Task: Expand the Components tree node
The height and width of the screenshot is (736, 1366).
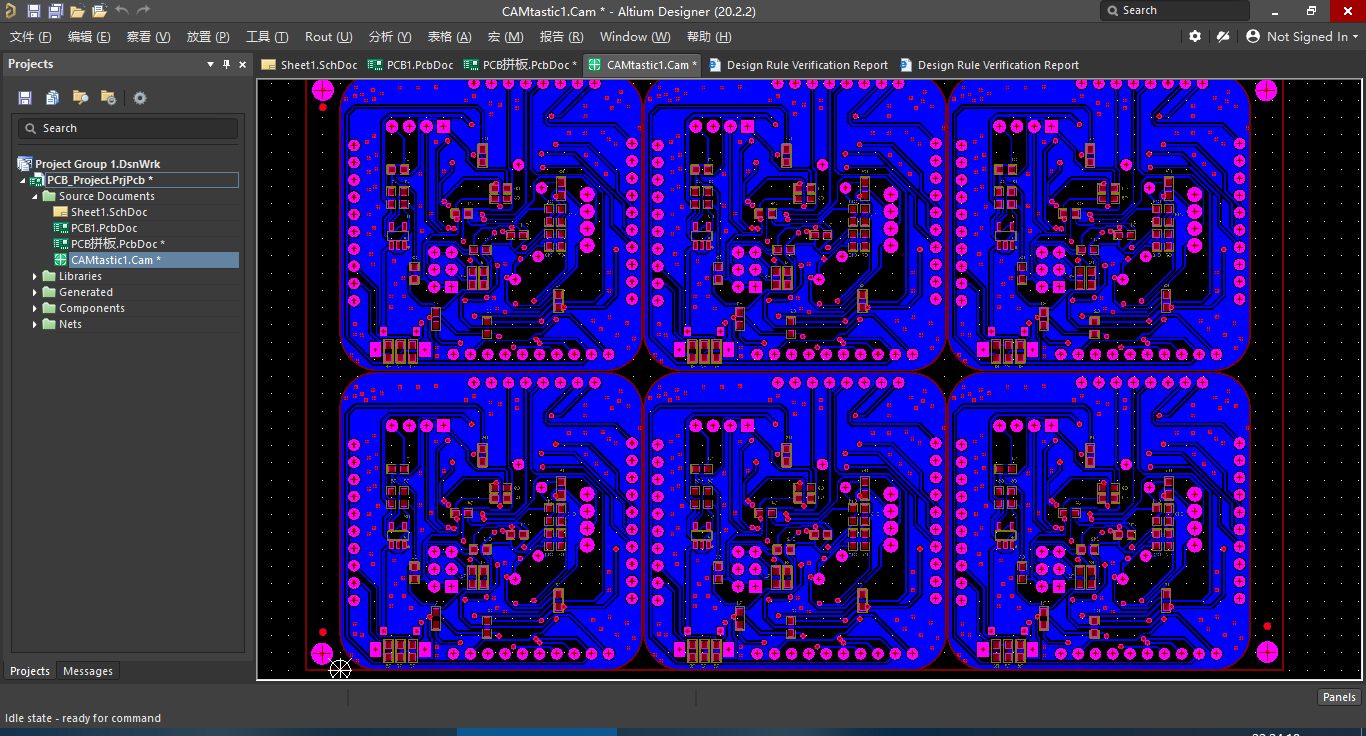Action: [x=36, y=307]
